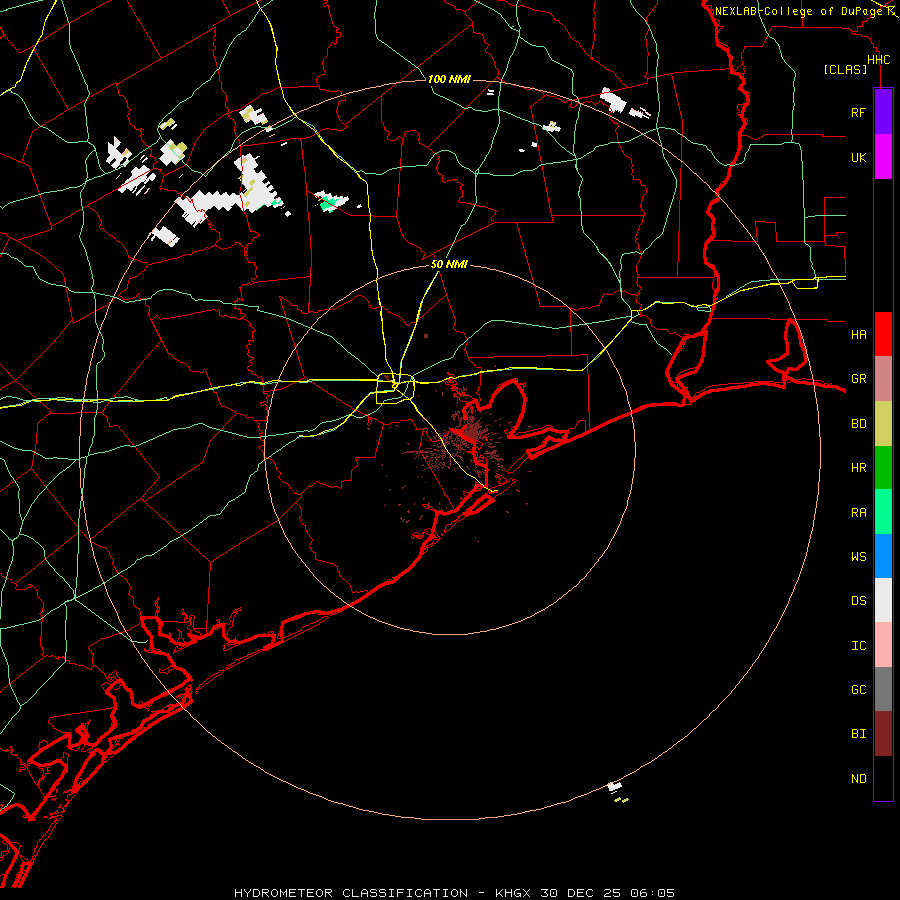Click the ND black legend swatch
The width and height of the screenshot is (900, 900).
coord(883,778)
